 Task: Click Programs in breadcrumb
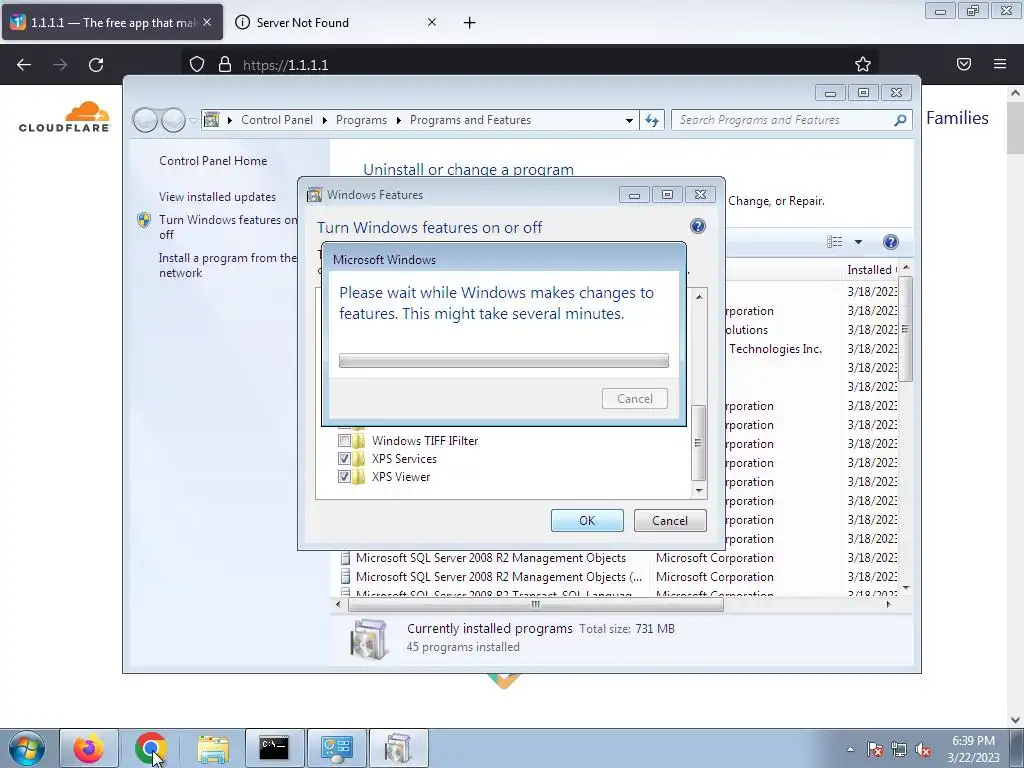pos(361,120)
